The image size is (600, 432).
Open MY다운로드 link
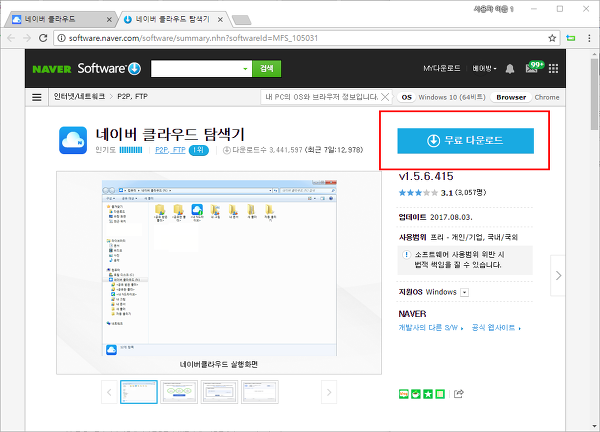click(x=442, y=68)
